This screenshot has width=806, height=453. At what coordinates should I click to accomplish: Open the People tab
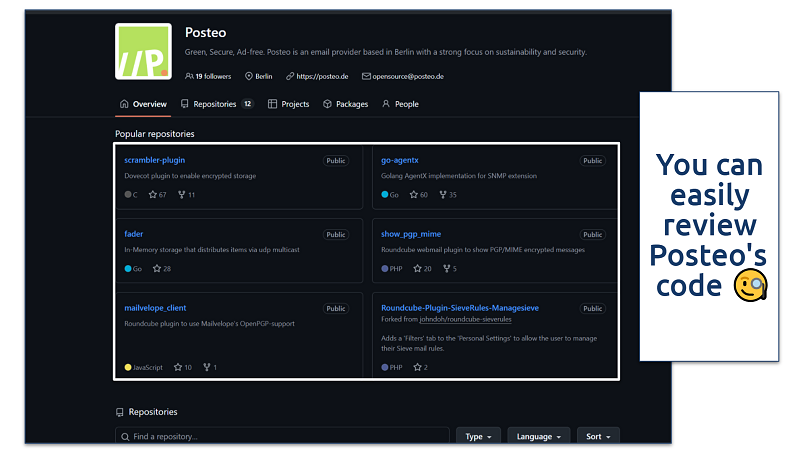pyautogui.click(x=400, y=104)
